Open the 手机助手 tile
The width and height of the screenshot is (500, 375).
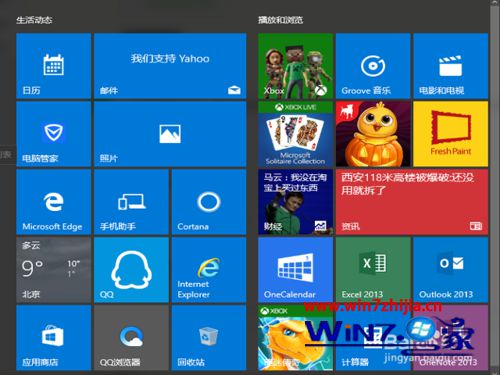(x=131, y=202)
